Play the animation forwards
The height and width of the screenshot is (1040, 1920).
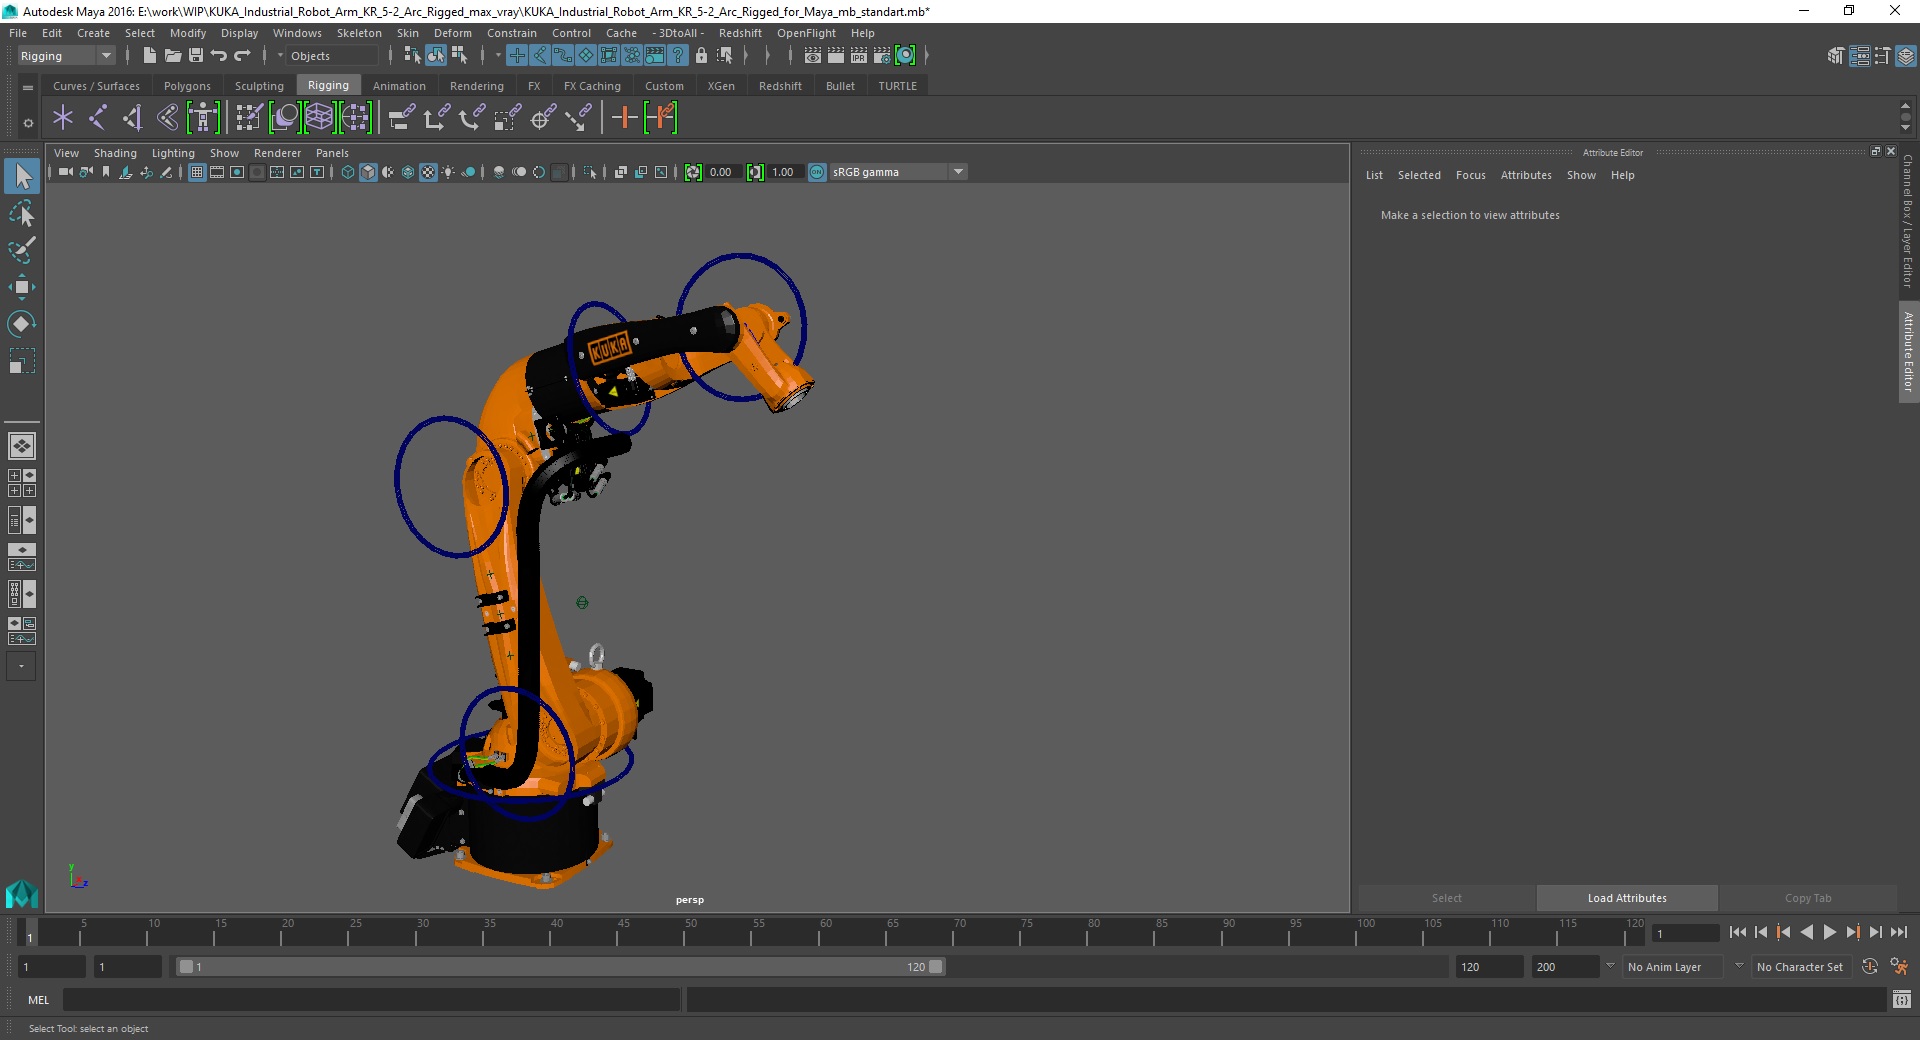pyautogui.click(x=1829, y=933)
